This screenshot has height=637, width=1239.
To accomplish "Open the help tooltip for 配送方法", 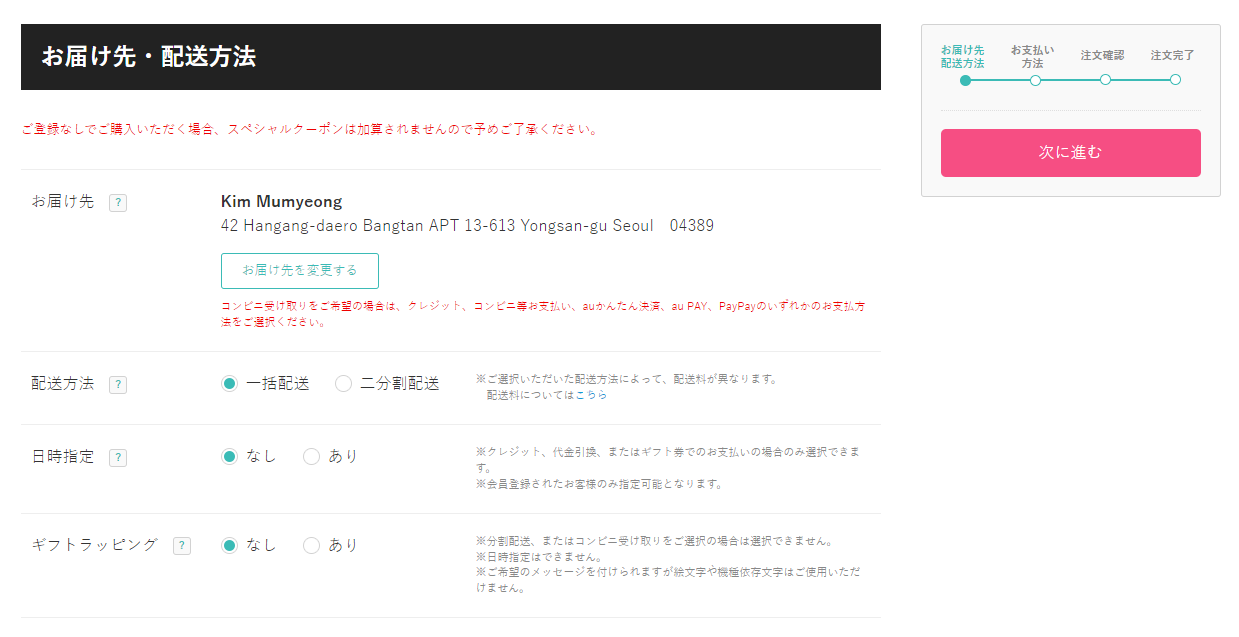I will [118, 385].
